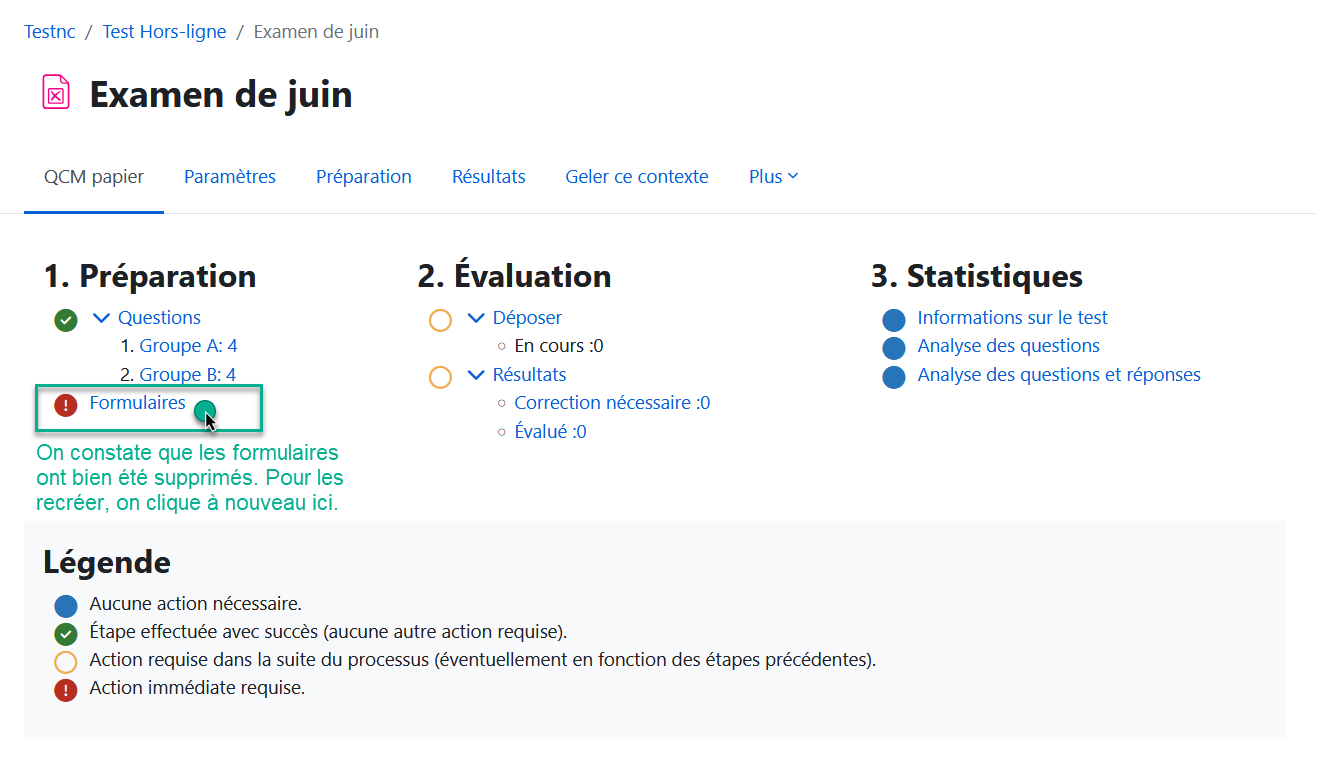
Task: Collapse the Questions chevron in Préparation
Action: [x=101, y=318]
